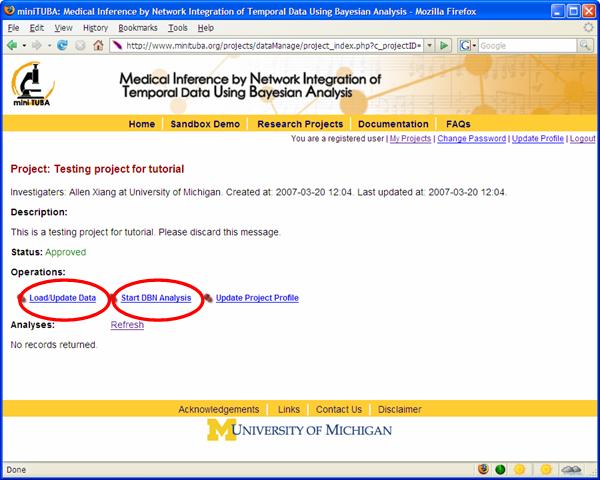Image resolution: width=600 pixels, height=480 pixels.
Task: Open the forward history dropdown arrow
Action: tap(49, 46)
